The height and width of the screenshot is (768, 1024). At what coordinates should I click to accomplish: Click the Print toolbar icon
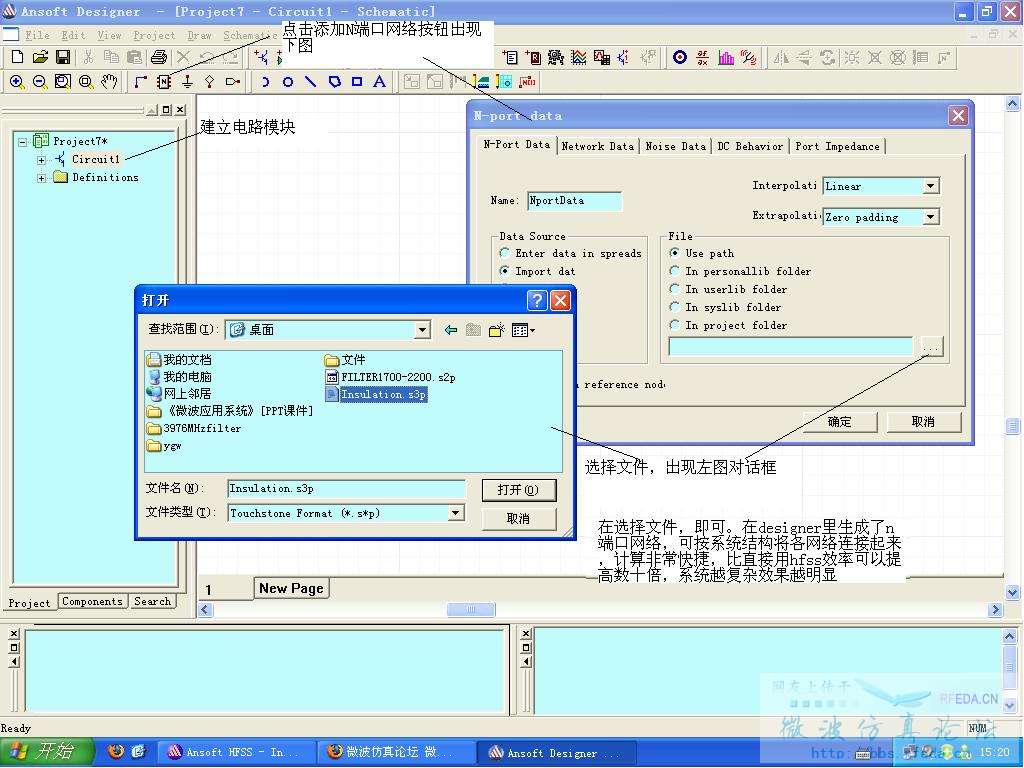click(x=159, y=57)
